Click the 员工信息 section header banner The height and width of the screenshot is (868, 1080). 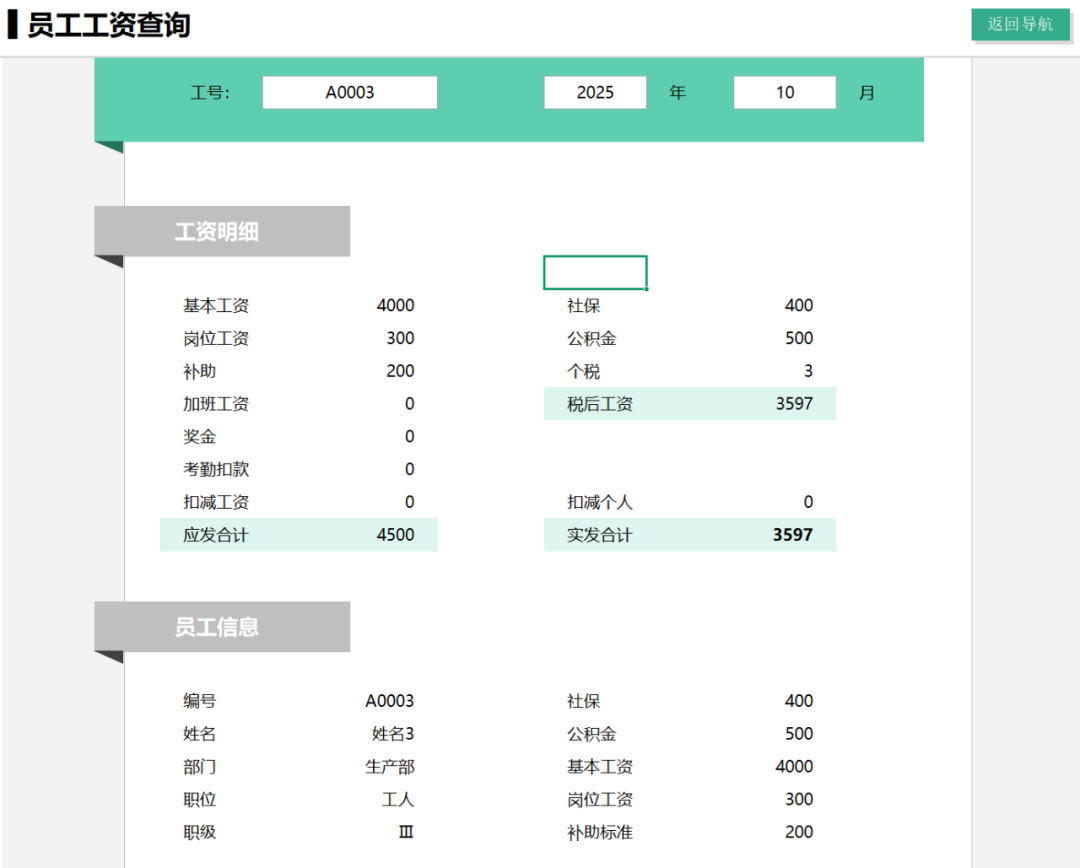222,627
